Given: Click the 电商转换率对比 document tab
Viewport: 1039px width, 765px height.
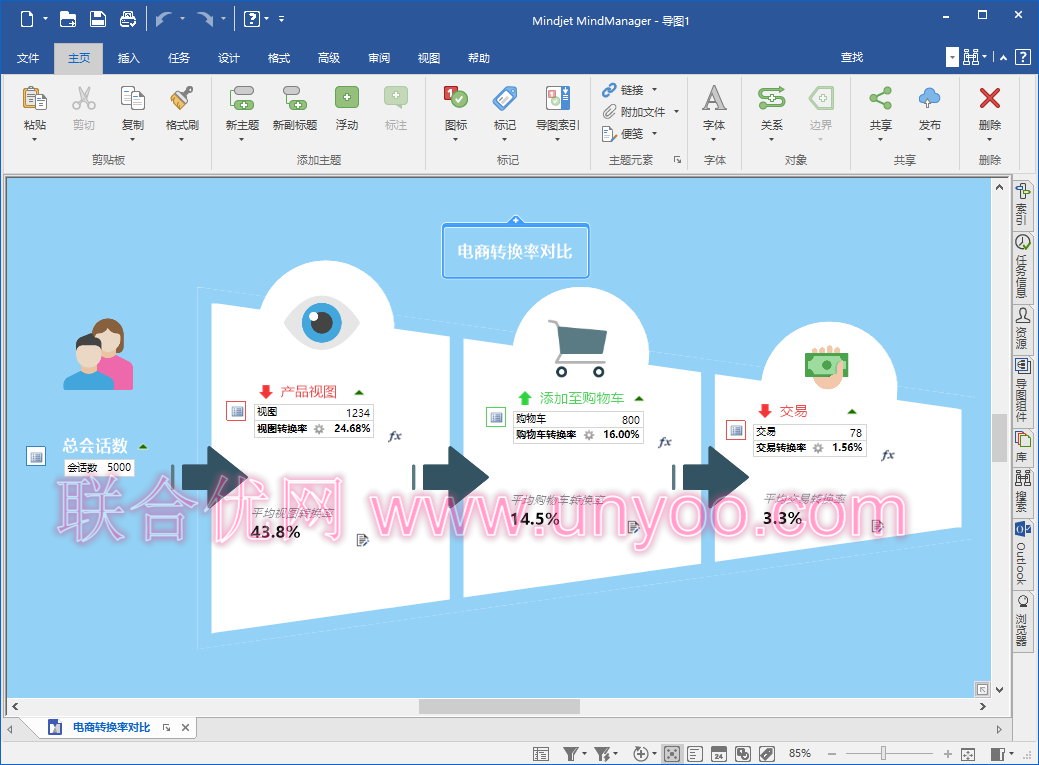Looking at the screenshot, I should [x=111, y=727].
